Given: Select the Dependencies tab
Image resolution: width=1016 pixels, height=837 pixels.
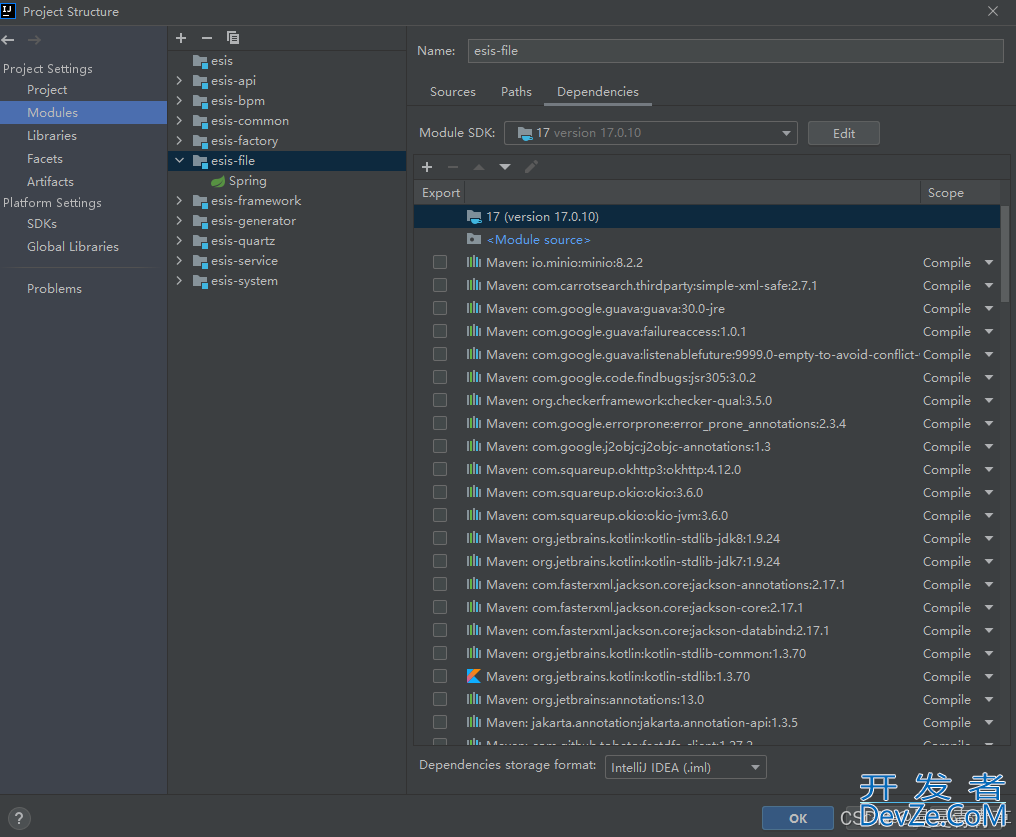Looking at the screenshot, I should click(598, 92).
